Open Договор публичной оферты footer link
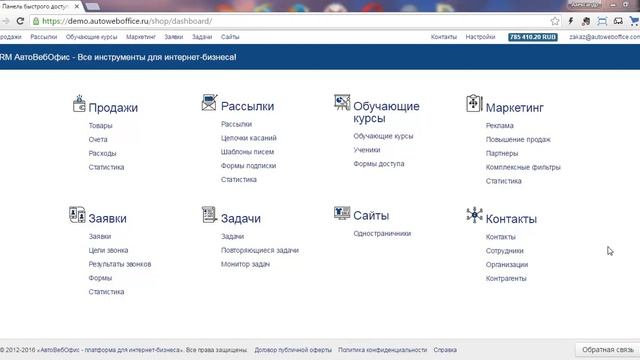 click(x=293, y=350)
